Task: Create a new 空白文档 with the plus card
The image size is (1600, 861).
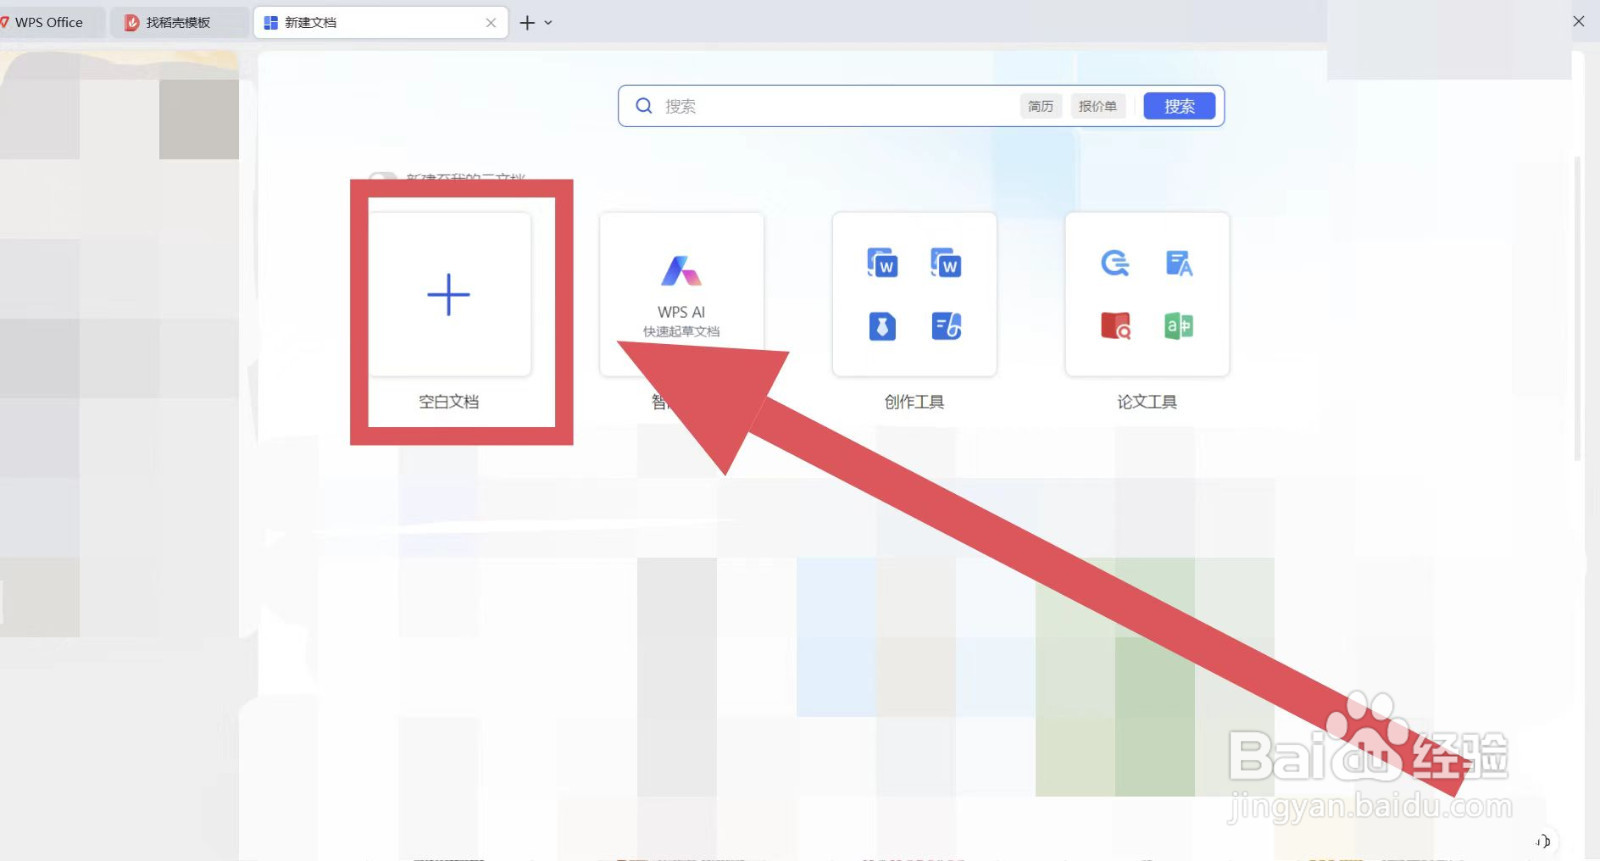Action: (449, 295)
